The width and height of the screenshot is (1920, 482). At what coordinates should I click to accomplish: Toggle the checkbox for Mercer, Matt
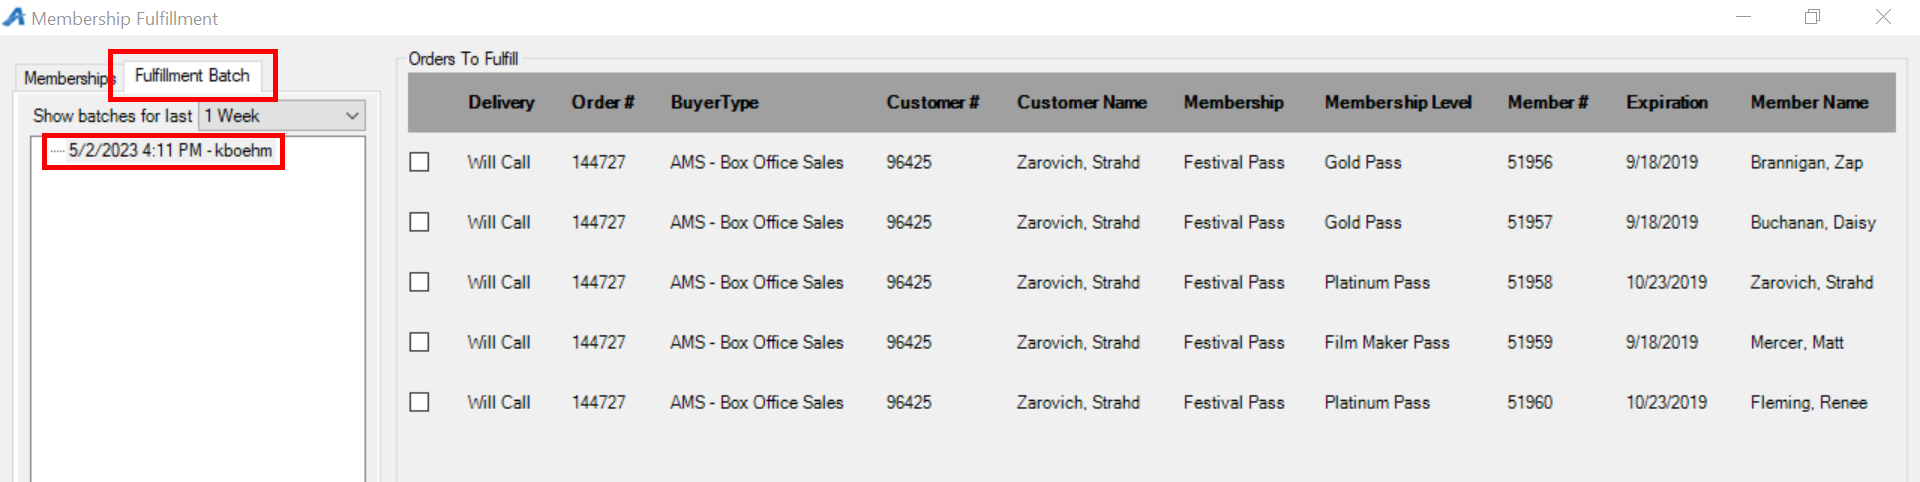pos(420,342)
